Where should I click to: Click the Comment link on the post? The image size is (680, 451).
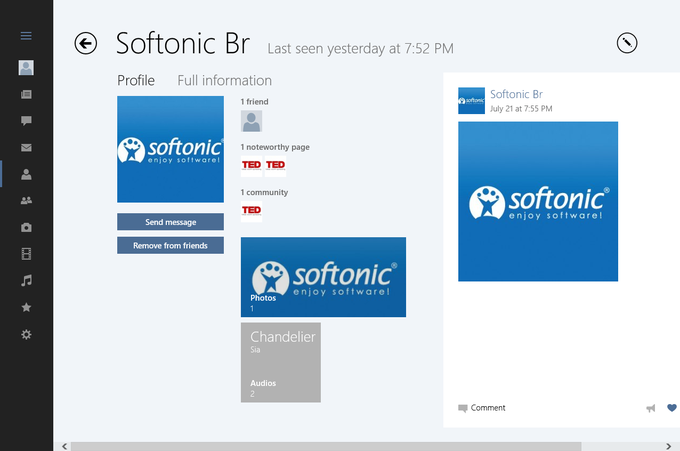point(488,408)
